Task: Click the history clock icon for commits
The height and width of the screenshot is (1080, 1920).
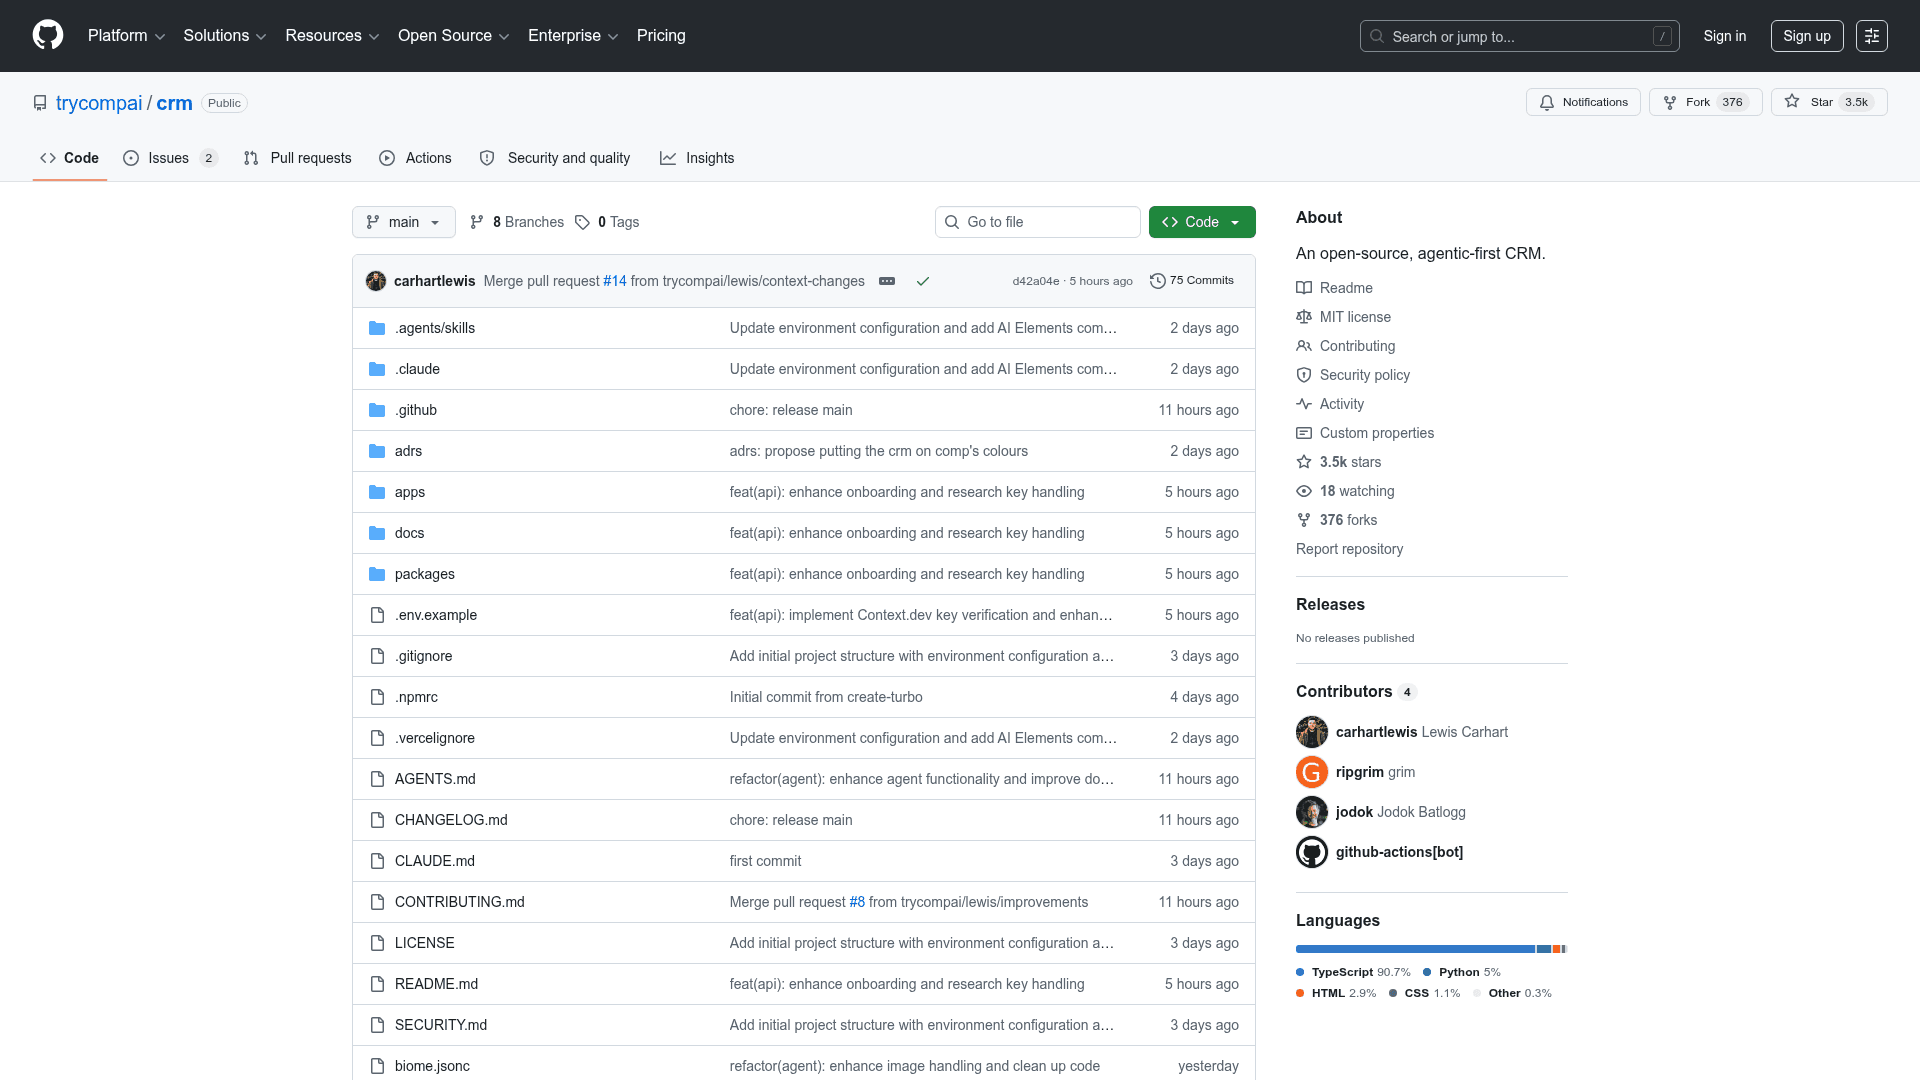Action: (x=1158, y=281)
